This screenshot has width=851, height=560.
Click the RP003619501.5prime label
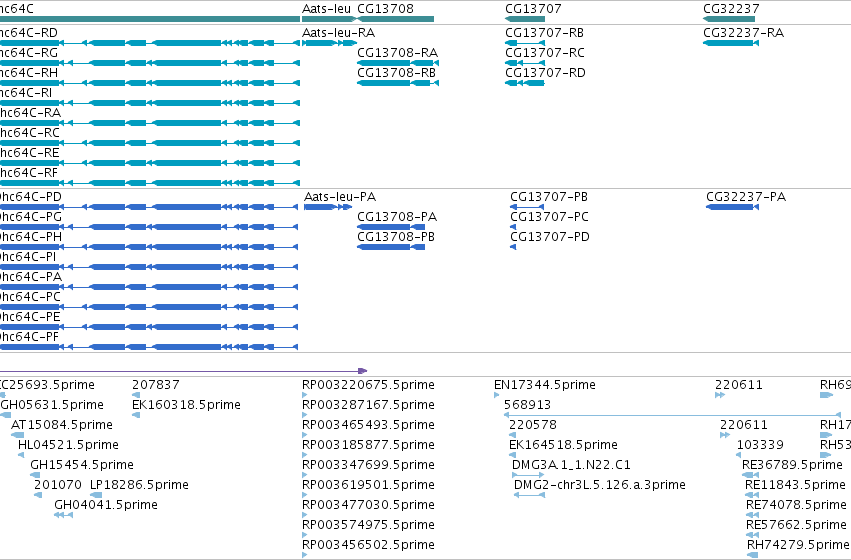point(369,485)
